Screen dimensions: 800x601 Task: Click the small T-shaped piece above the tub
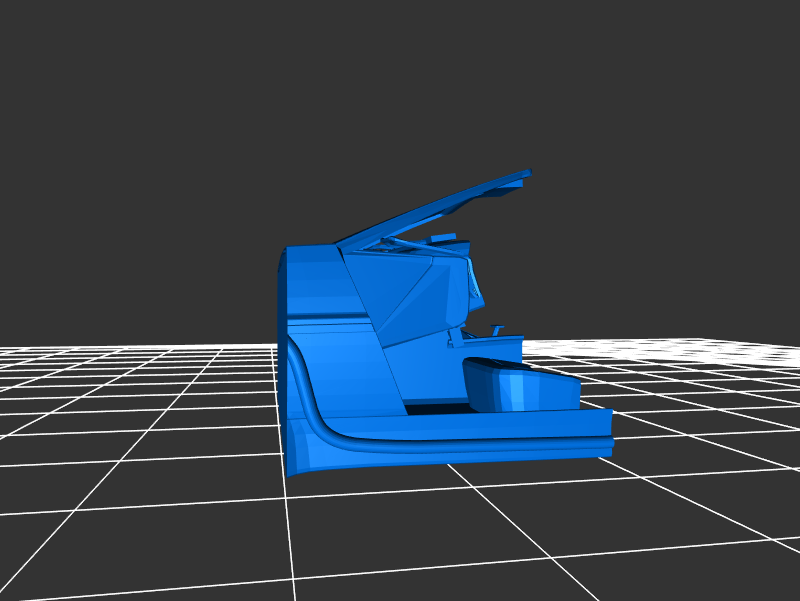tap(497, 329)
